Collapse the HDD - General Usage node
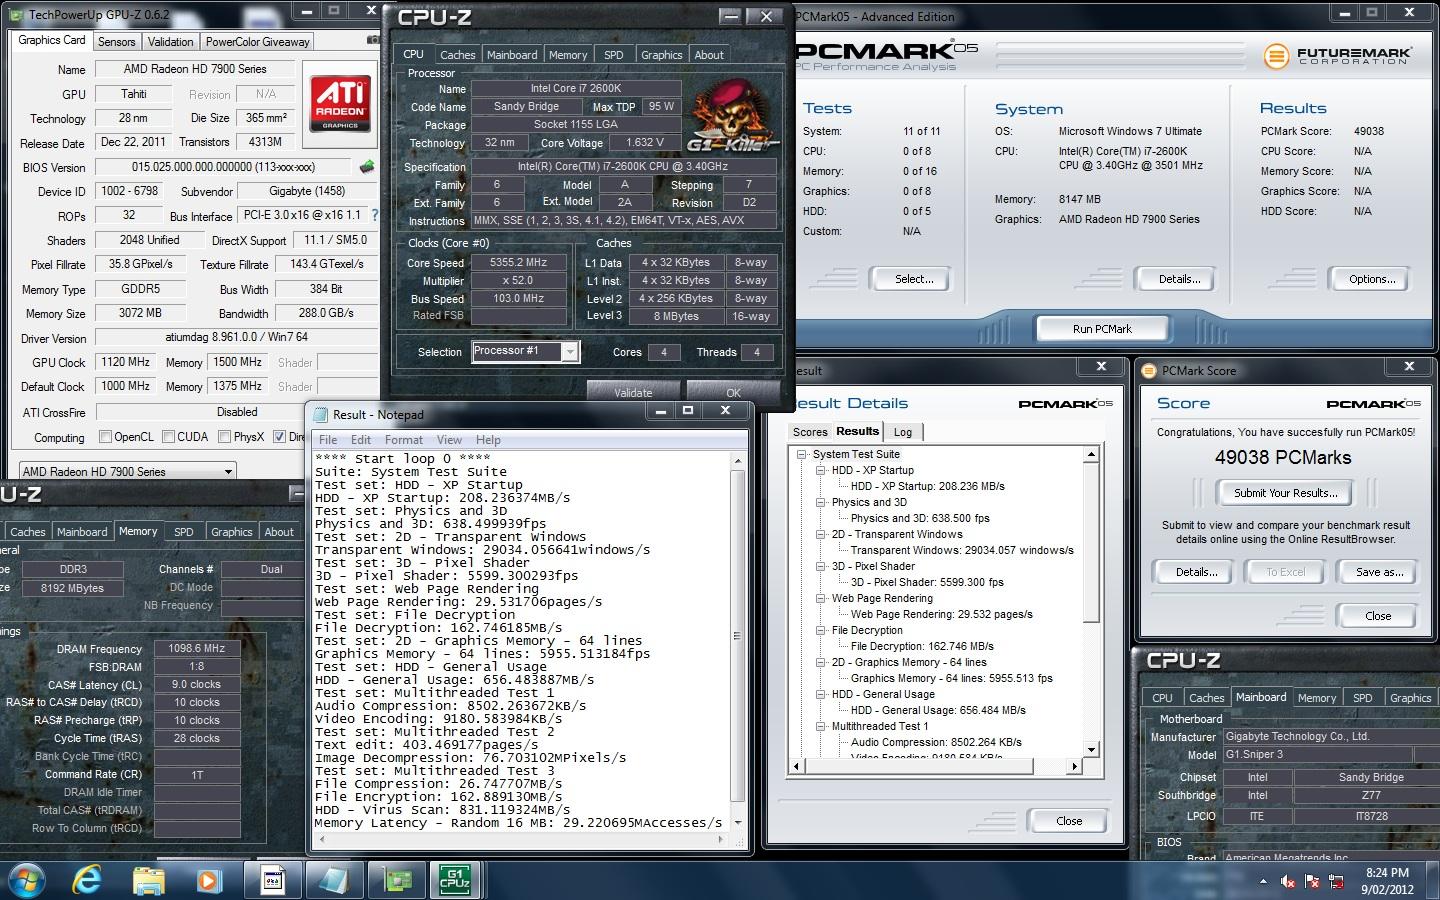This screenshot has width=1440, height=900. (x=821, y=694)
